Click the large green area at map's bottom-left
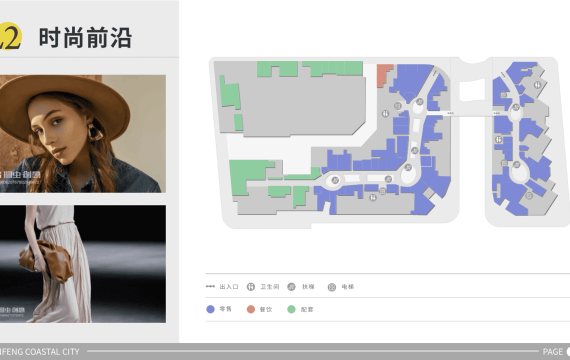 (x=247, y=176)
